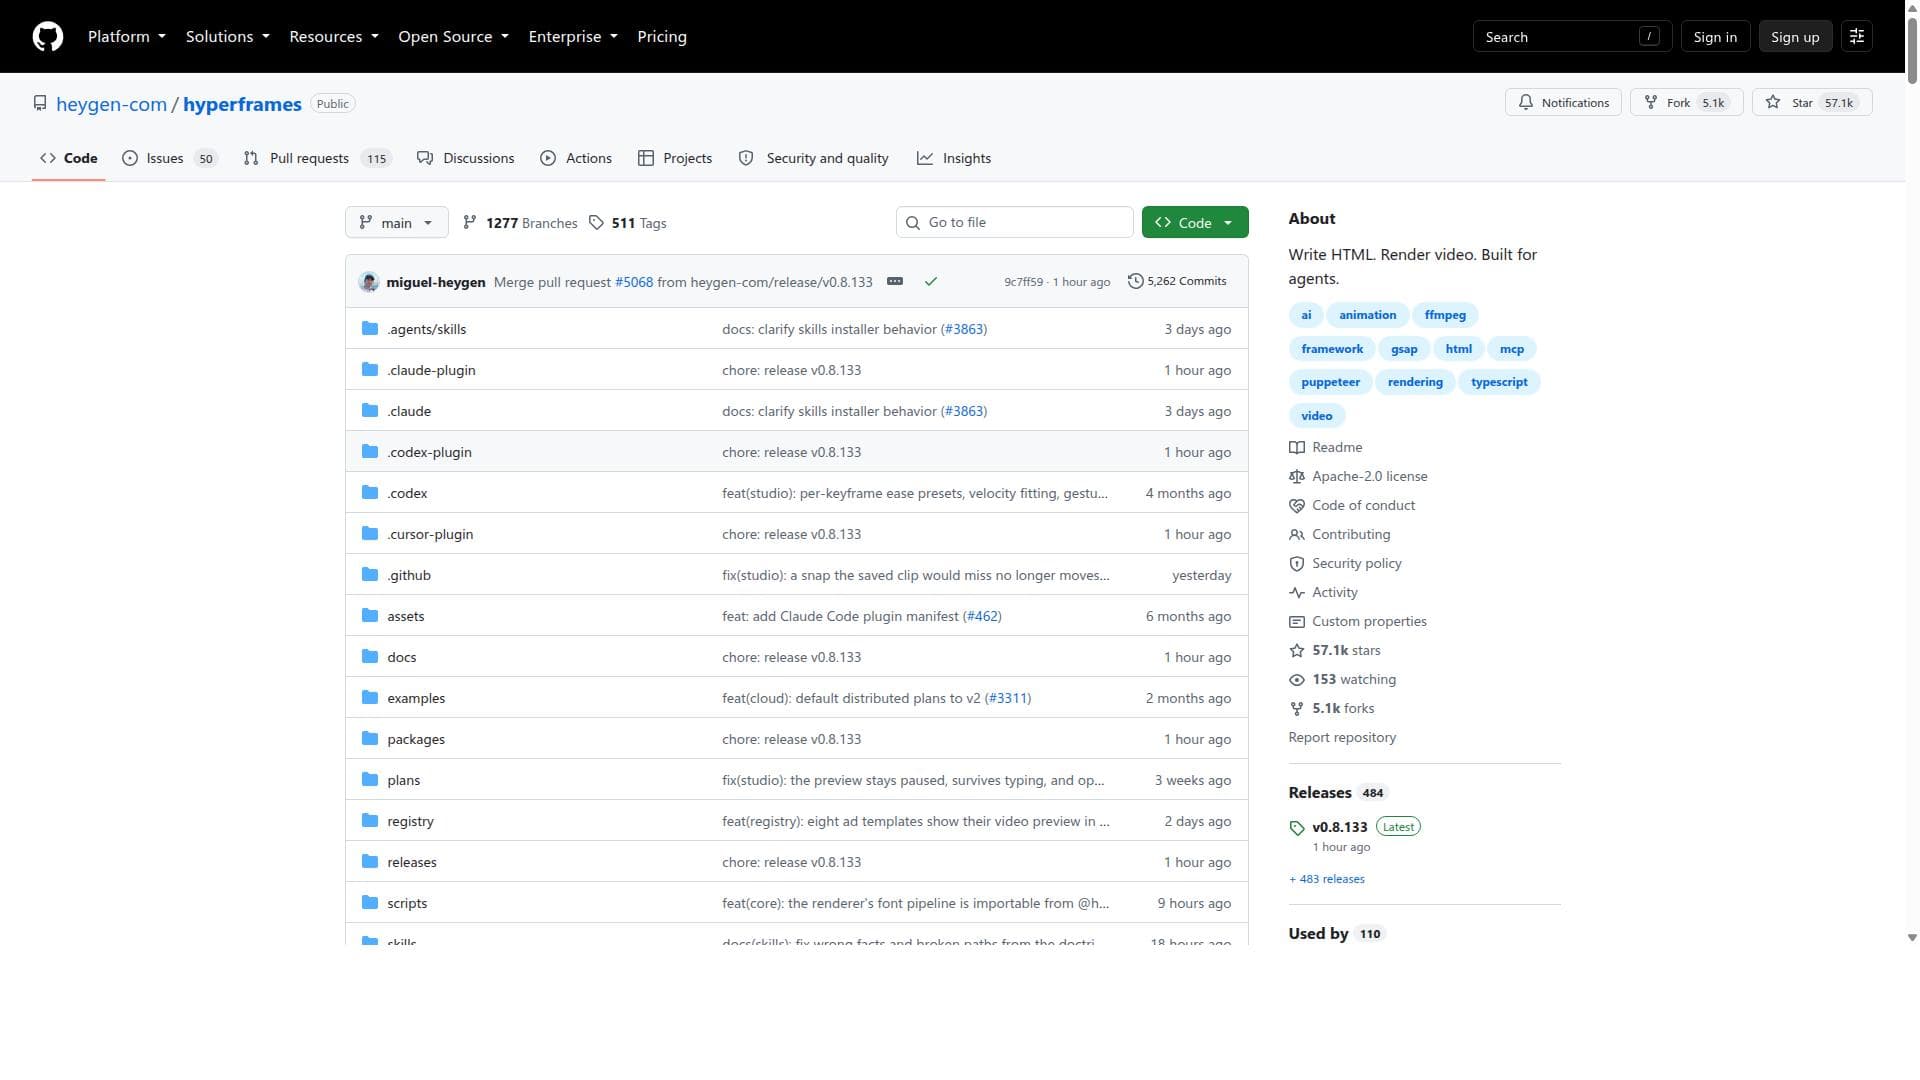The height and width of the screenshot is (1080, 1920).
Task: Select the puppeteer topic tag
Action: [1330, 382]
